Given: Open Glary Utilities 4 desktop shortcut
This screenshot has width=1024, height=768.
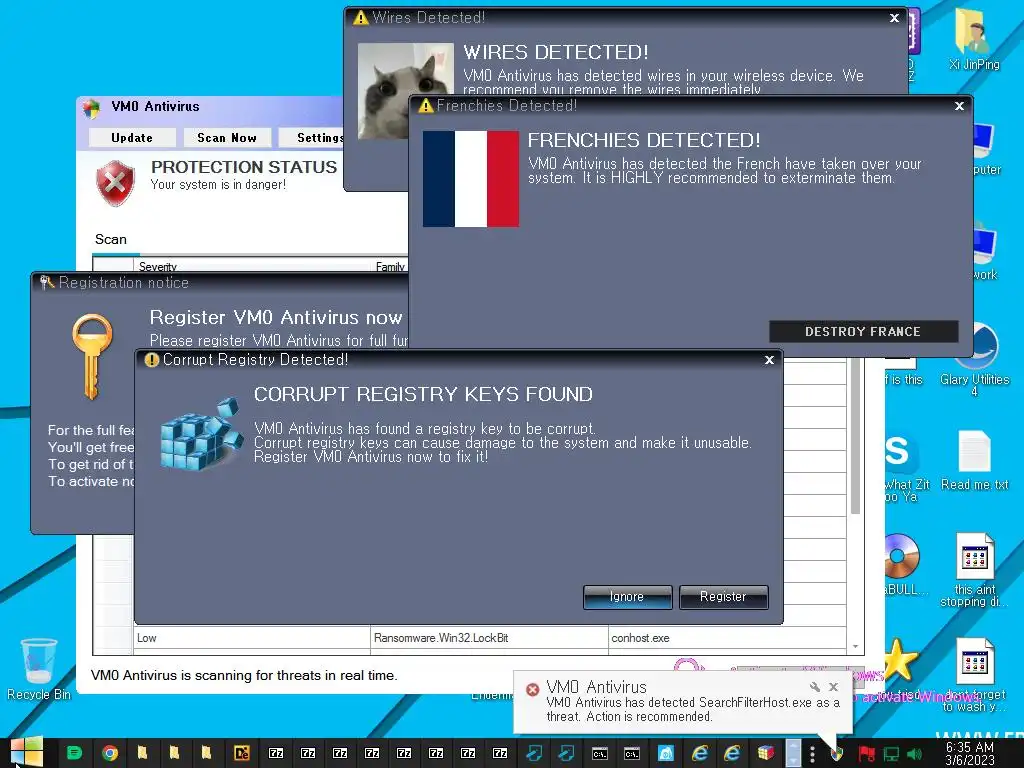Looking at the screenshot, I should pos(974,359).
